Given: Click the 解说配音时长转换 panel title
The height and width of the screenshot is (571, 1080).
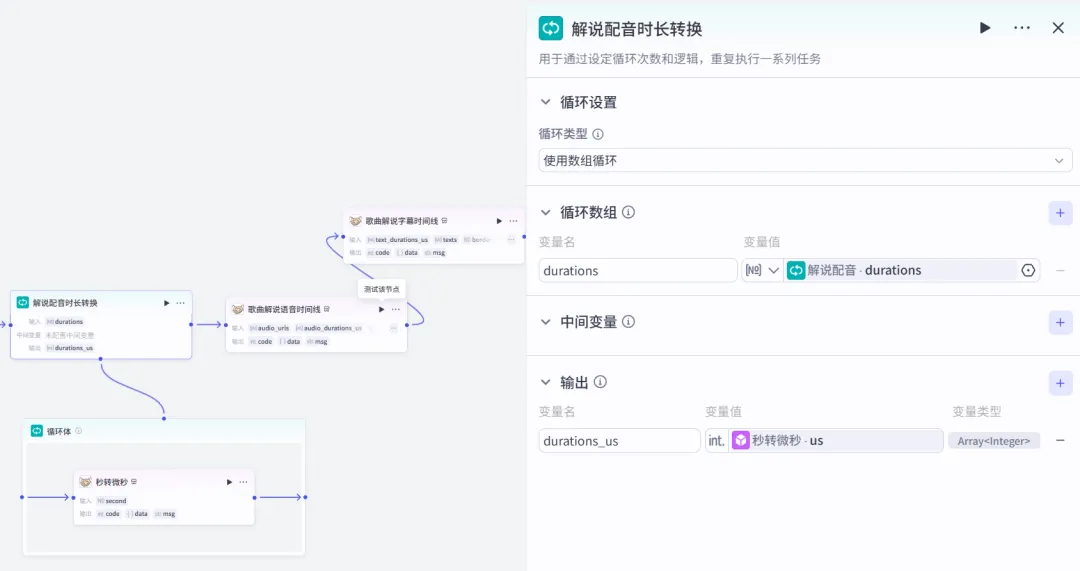Looking at the screenshot, I should tap(636, 29).
